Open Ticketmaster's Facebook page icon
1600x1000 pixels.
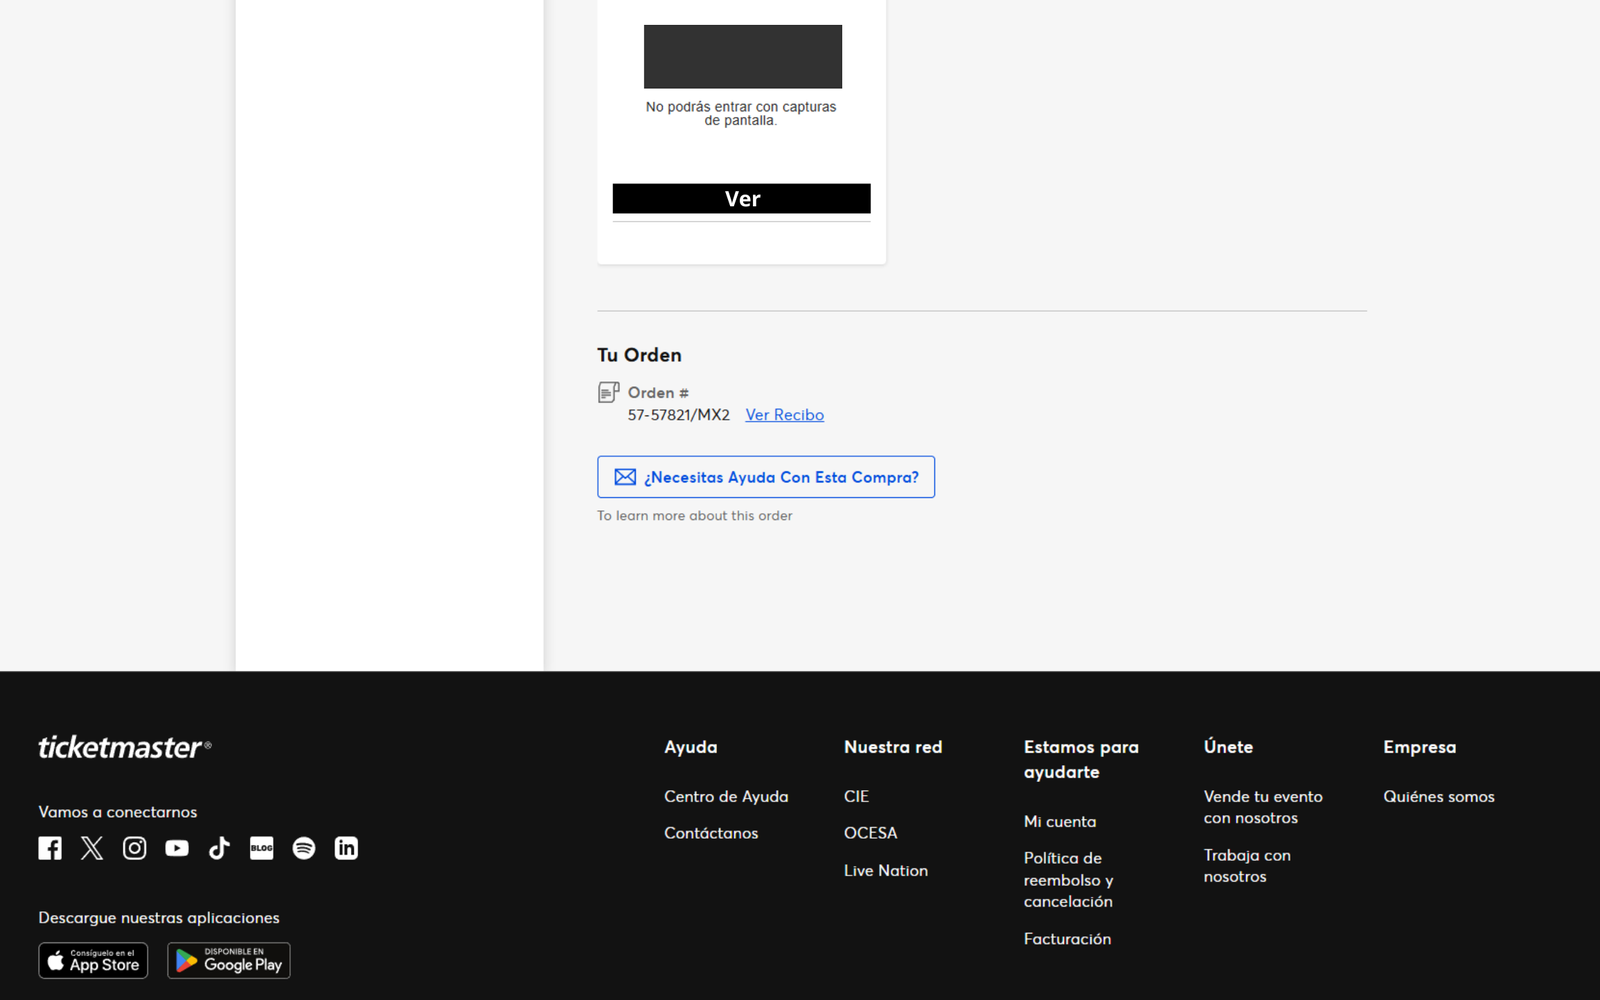50,848
